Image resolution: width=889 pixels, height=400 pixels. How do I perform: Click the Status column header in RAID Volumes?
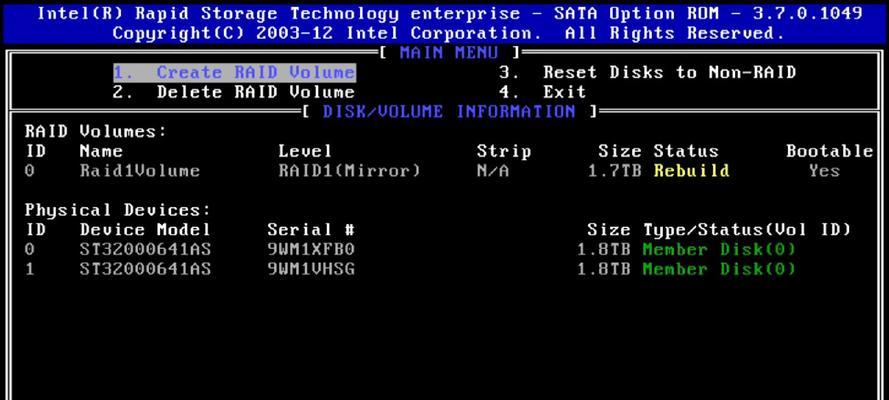click(x=686, y=151)
